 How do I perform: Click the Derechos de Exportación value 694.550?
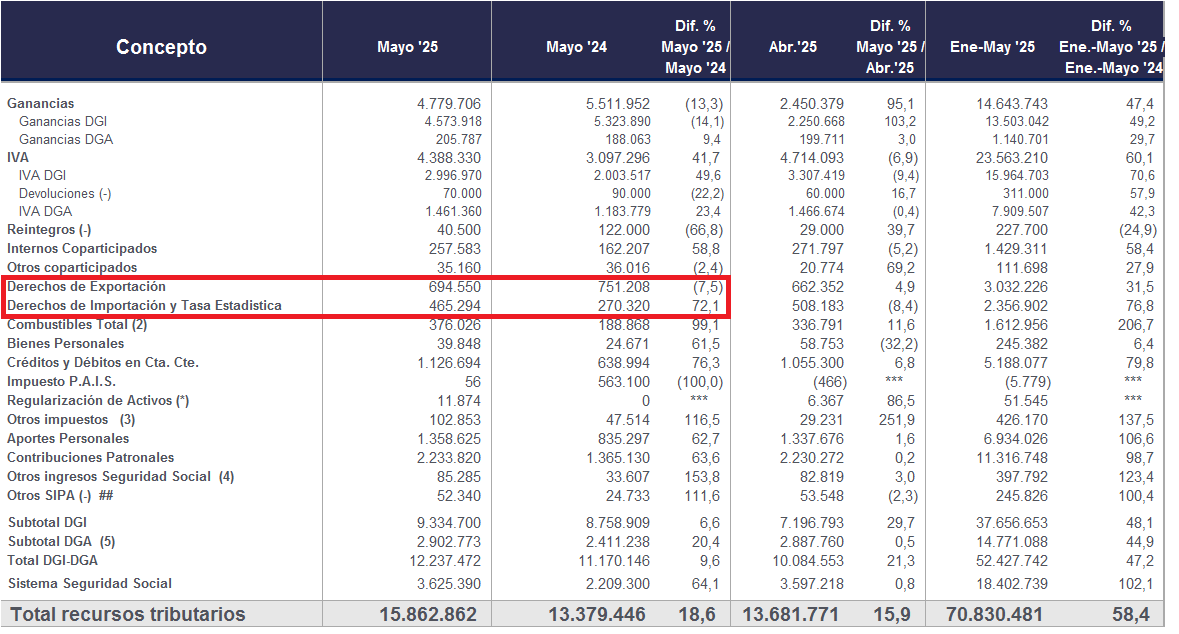click(x=456, y=287)
